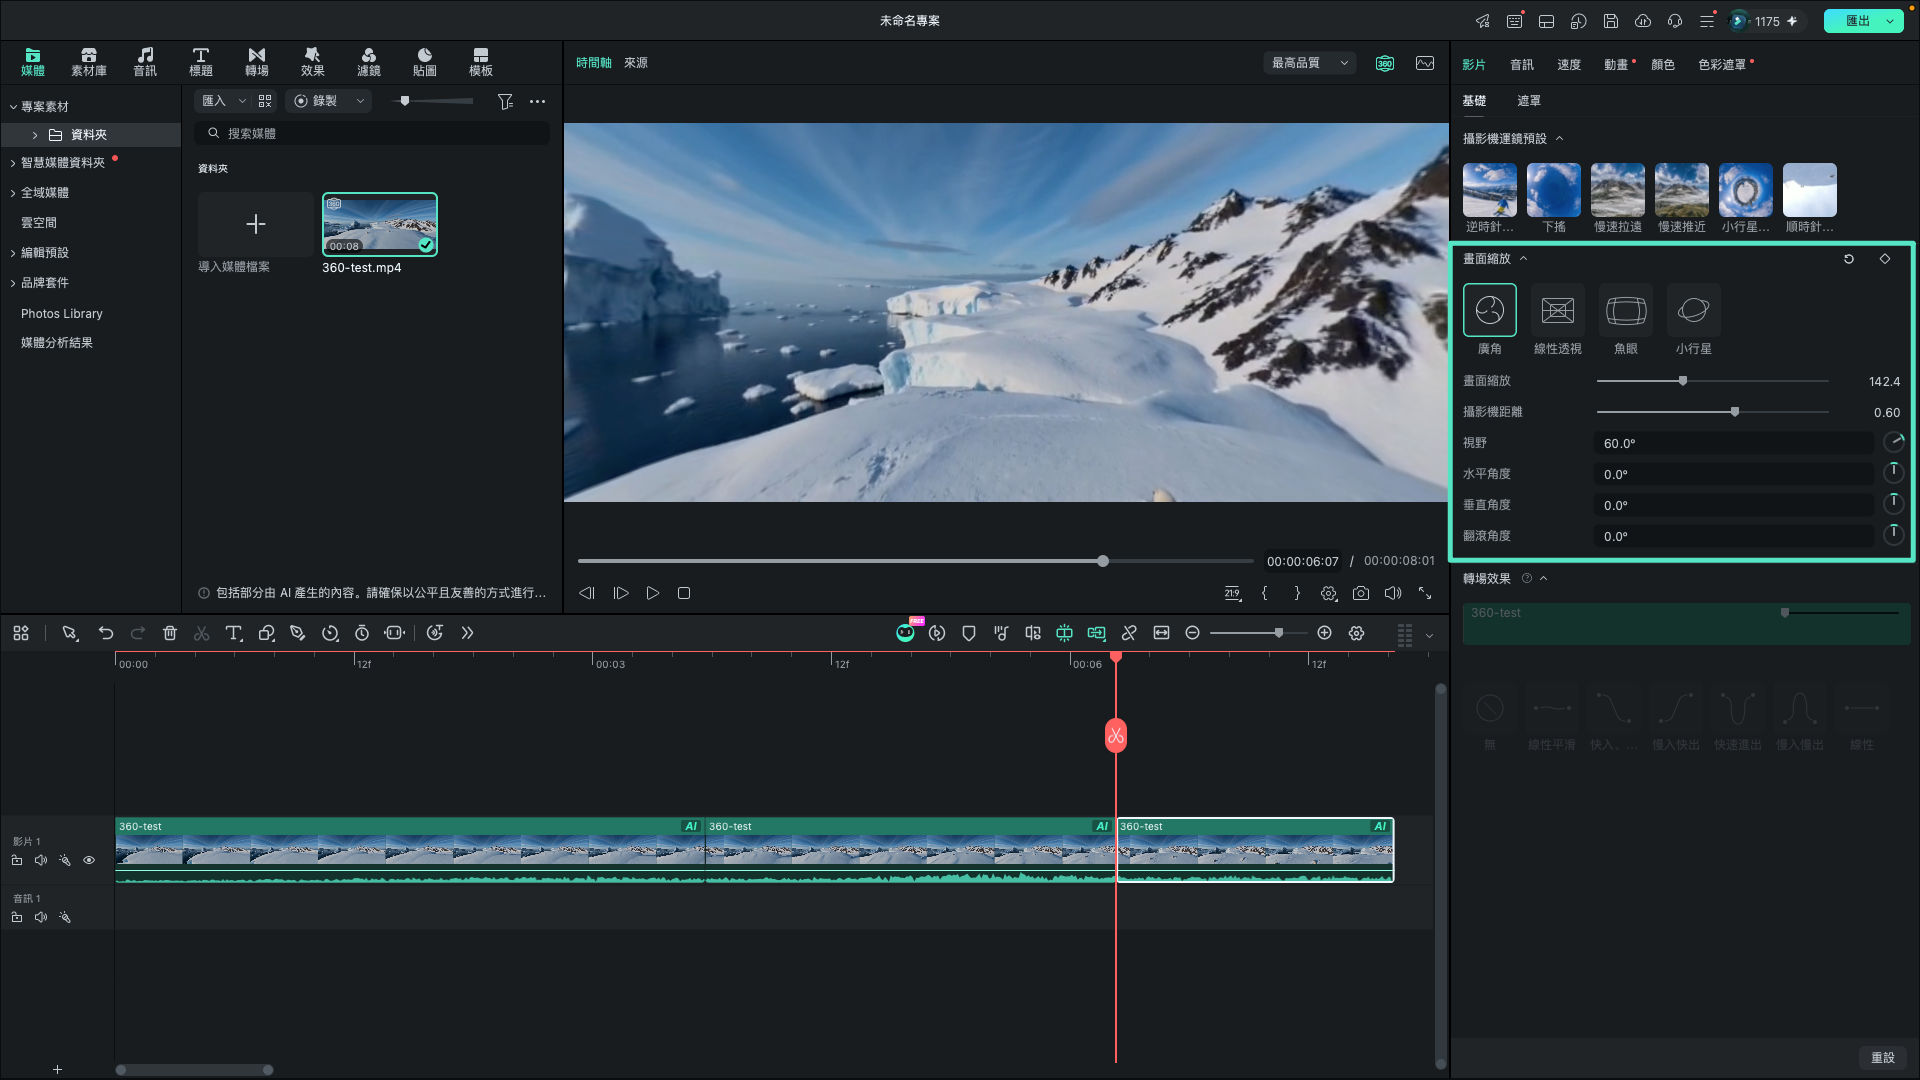
Task: Switch to the 速度 tab in properties
Action: [x=1569, y=65]
